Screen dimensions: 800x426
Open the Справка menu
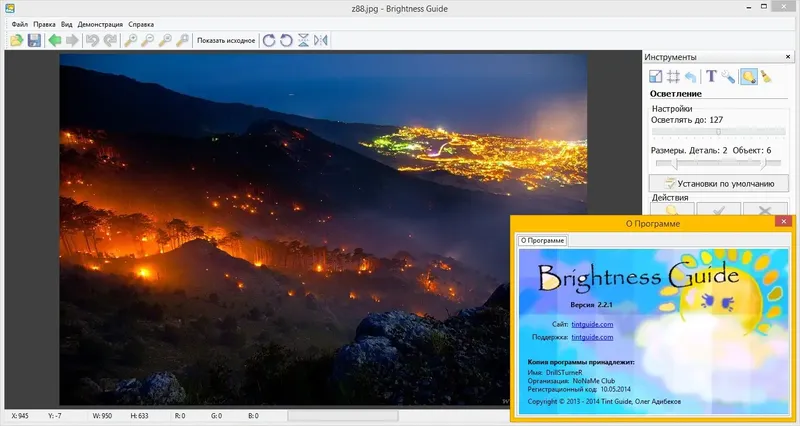coord(141,24)
